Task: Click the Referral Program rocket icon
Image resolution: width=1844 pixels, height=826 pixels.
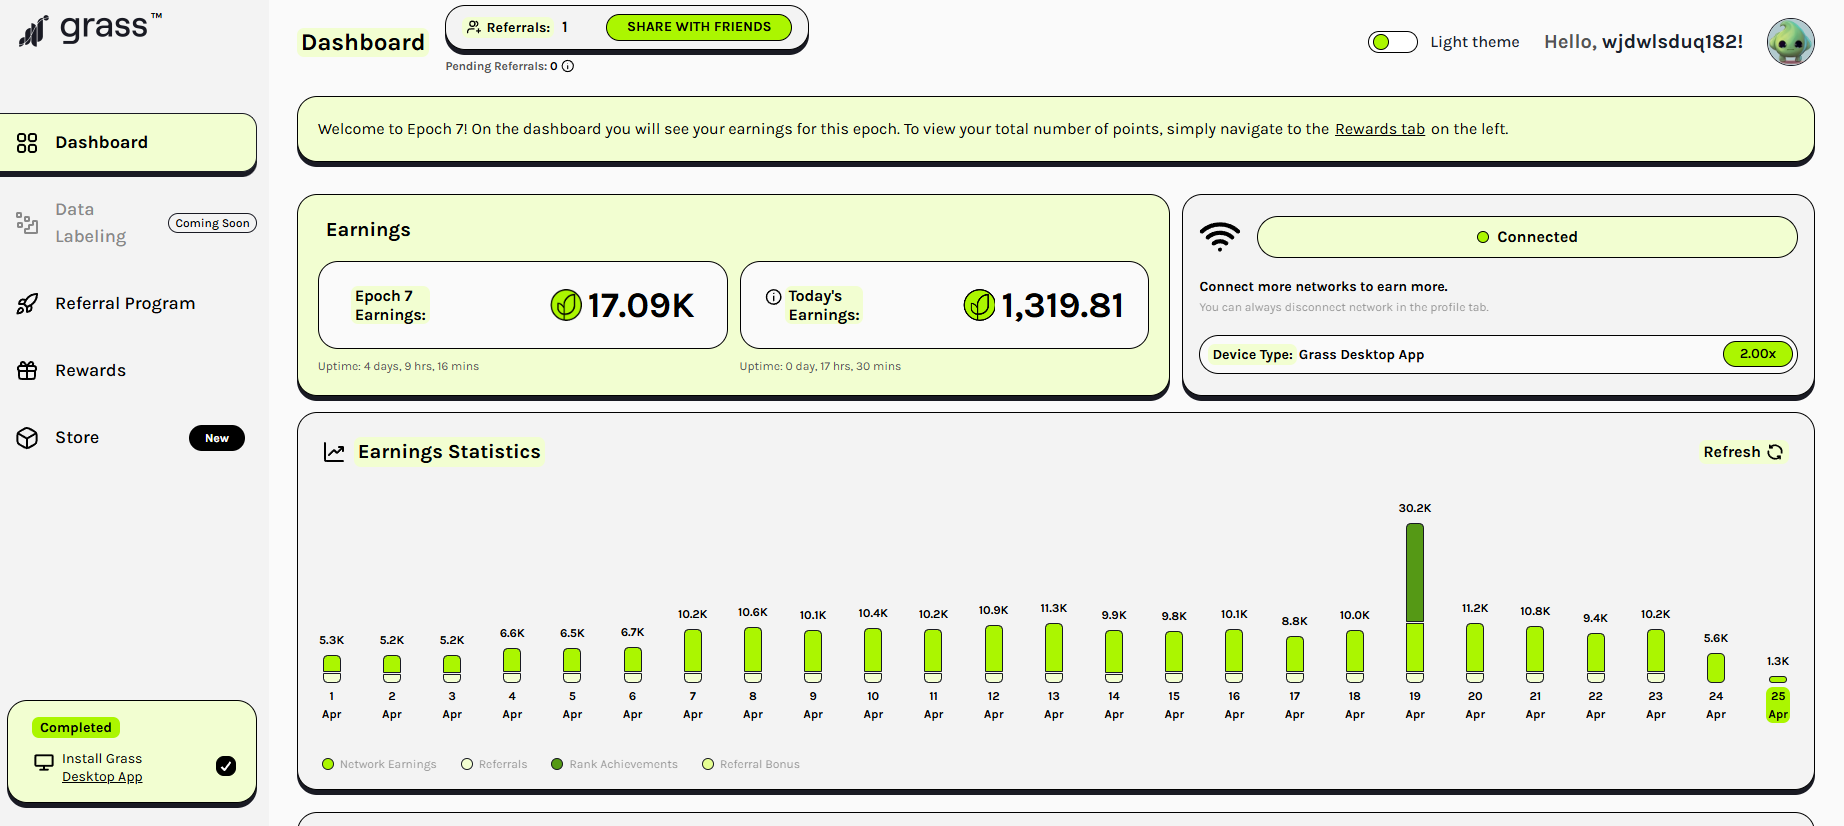Action: tap(27, 304)
